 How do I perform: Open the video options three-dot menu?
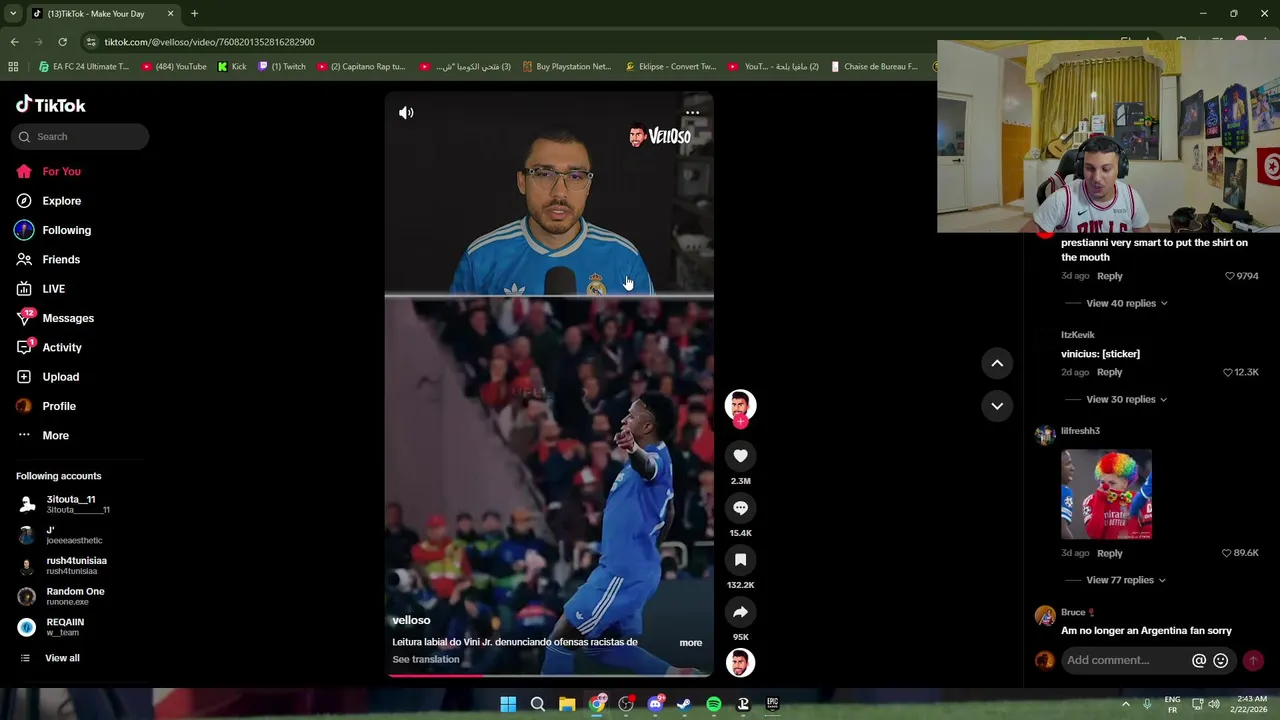coord(692,113)
